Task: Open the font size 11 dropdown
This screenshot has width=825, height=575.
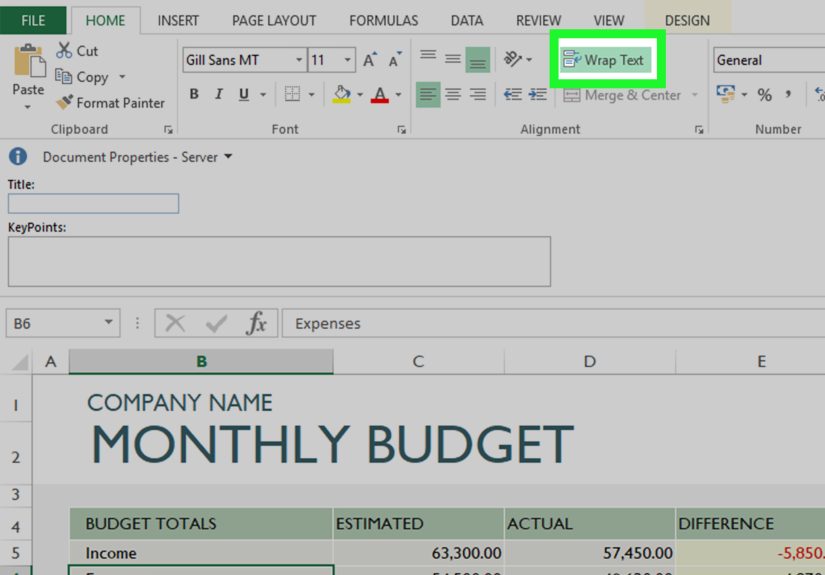Action: 347,60
